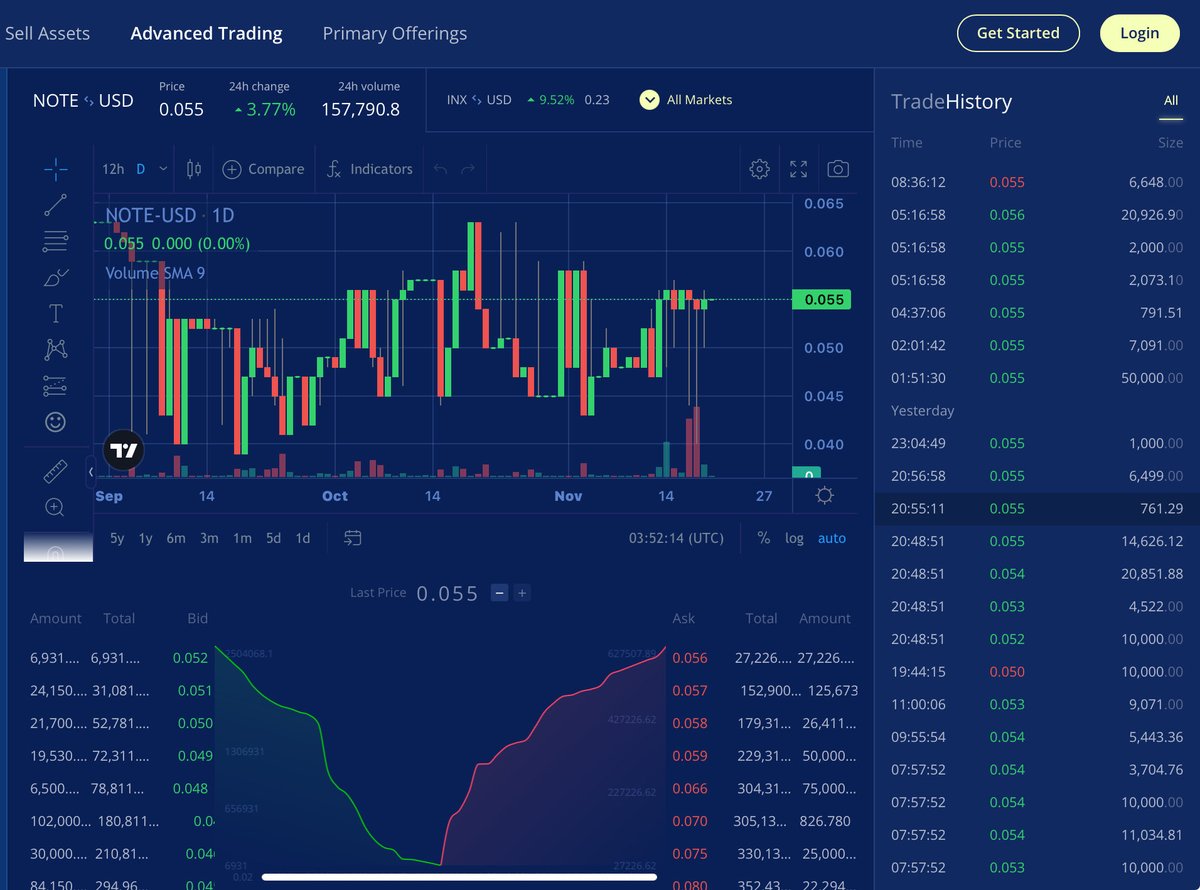Click the 01:51:30 trade of 50,000
The height and width of the screenshot is (890, 1200).
(x=1037, y=378)
